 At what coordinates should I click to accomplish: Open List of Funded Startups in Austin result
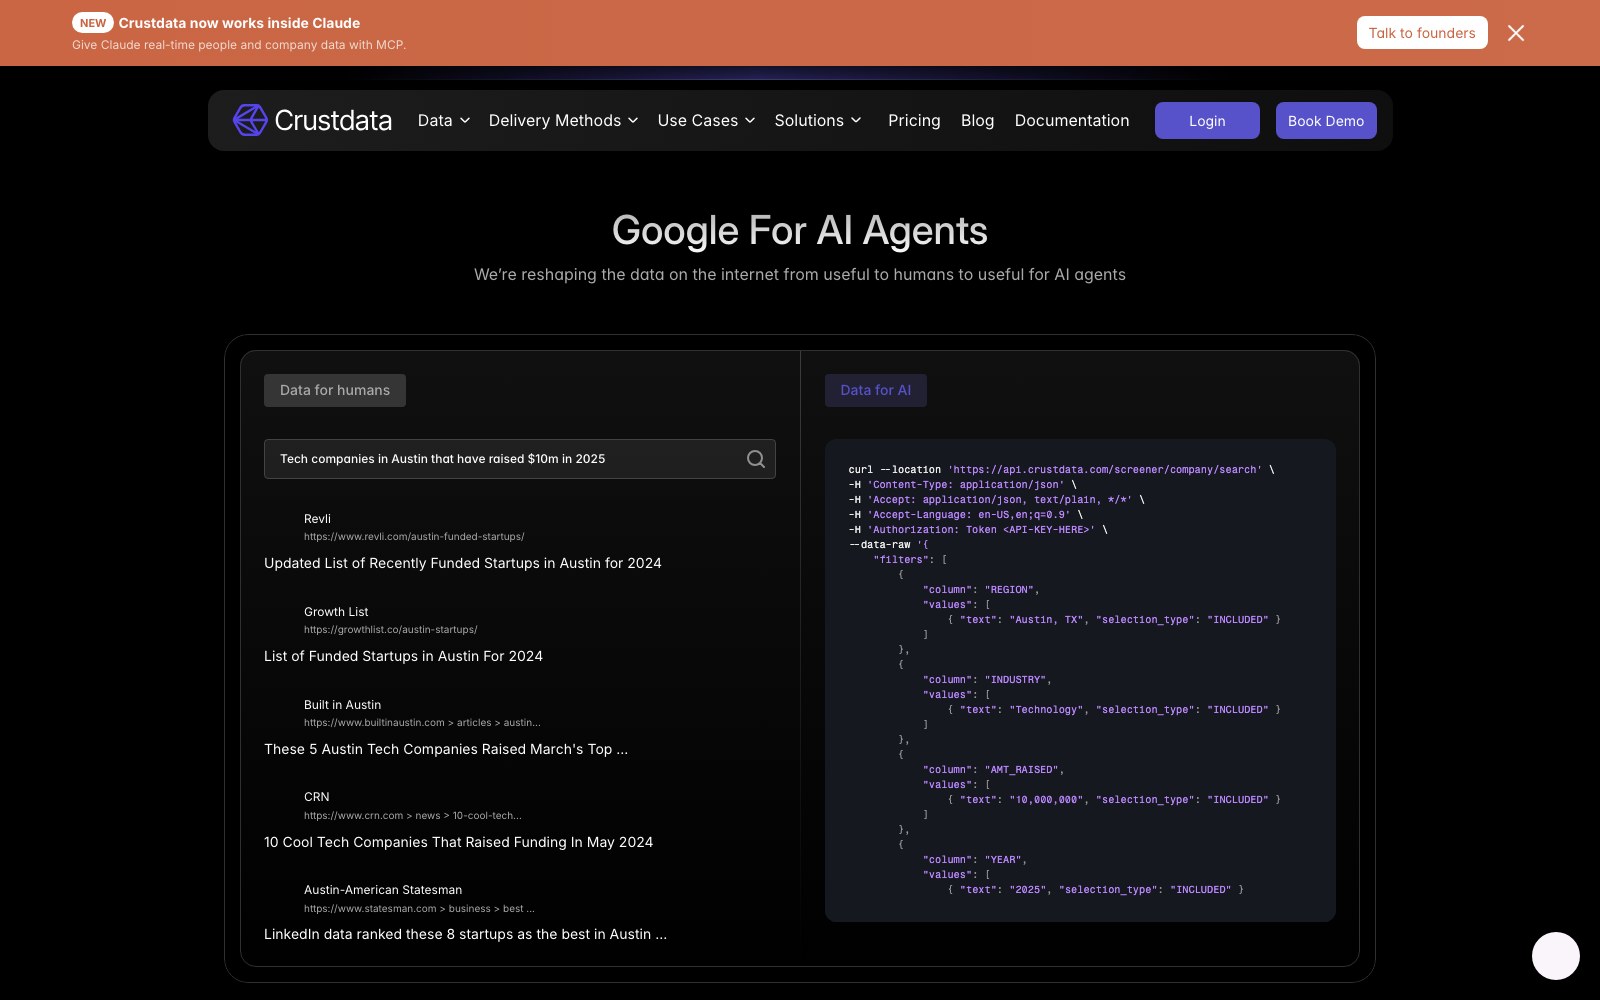pyautogui.click(x=403, y=656)
